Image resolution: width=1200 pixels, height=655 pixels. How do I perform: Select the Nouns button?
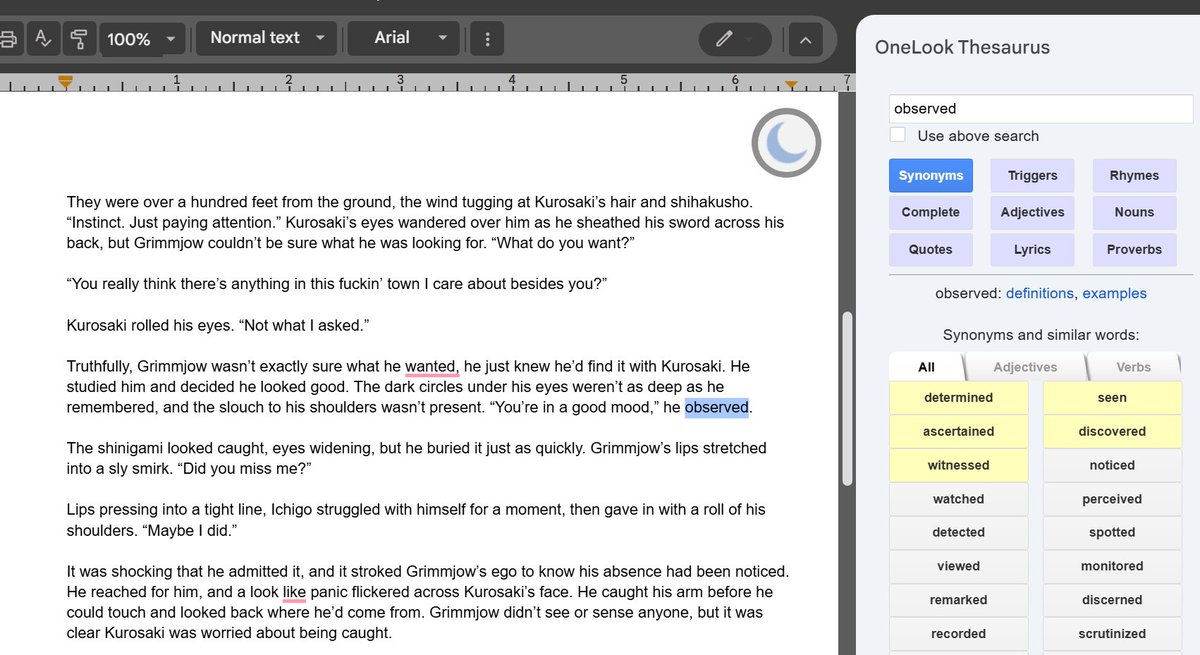(x=1134, y=213)
